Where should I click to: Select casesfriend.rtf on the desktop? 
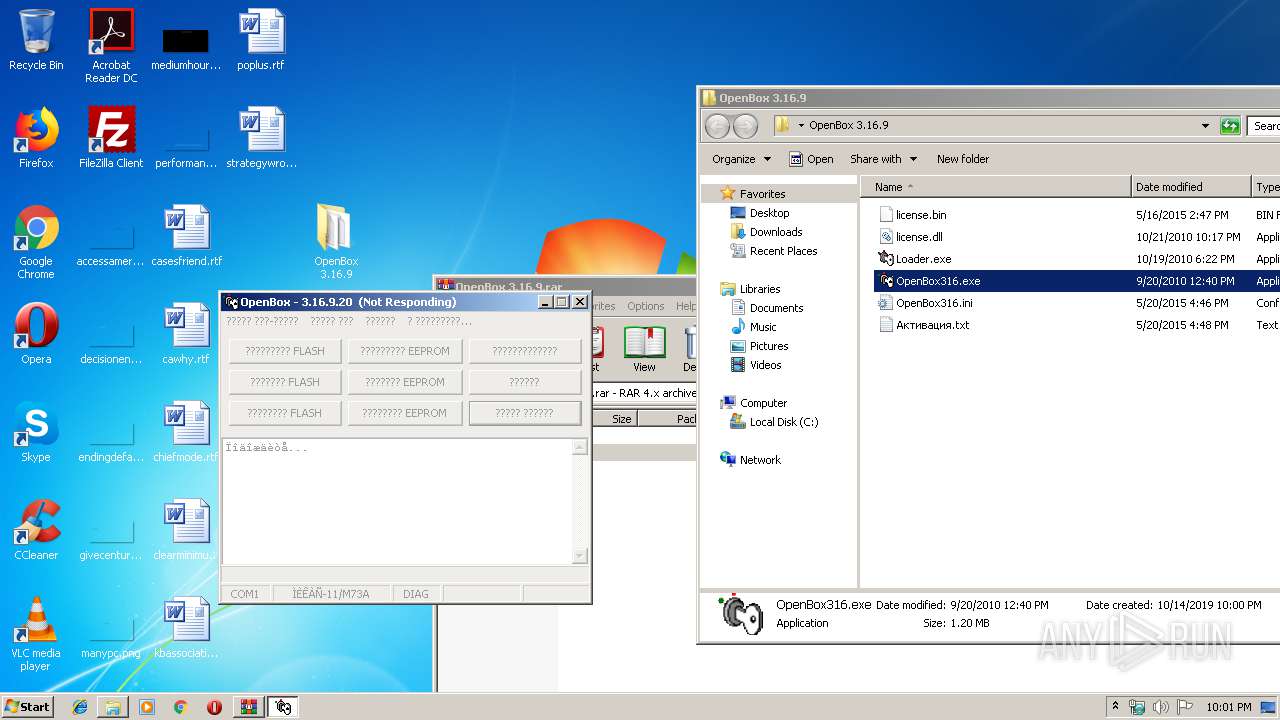(x=186, y=236)
